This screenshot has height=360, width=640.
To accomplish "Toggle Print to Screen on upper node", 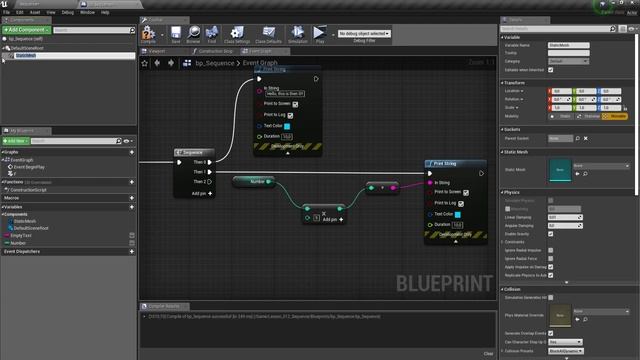I will (x=295, y=104).
